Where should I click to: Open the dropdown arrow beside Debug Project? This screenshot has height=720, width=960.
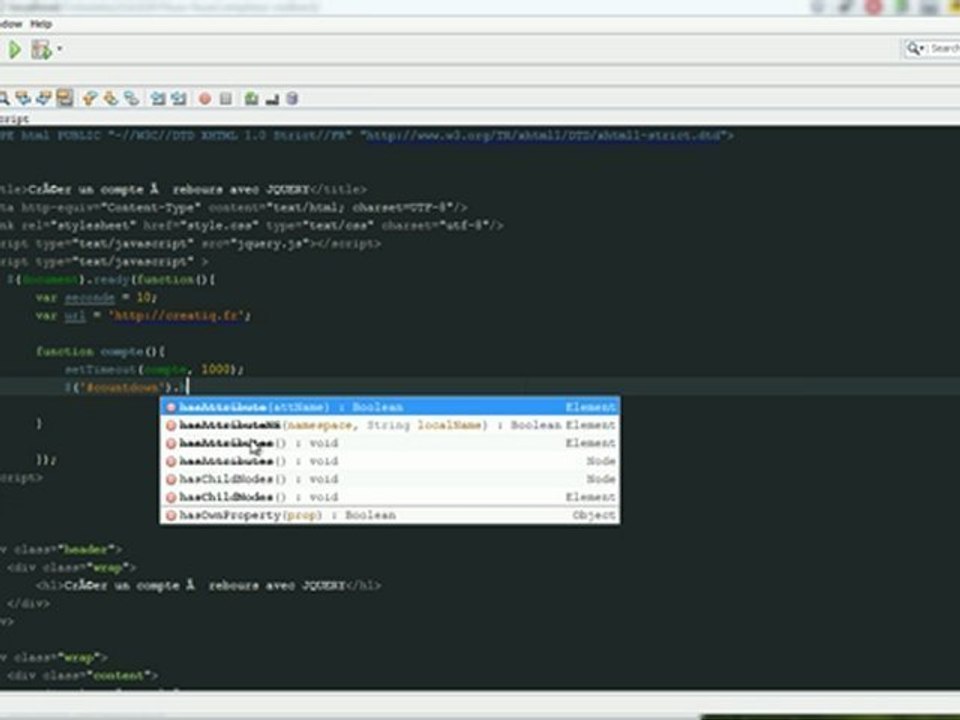(59, 48)
